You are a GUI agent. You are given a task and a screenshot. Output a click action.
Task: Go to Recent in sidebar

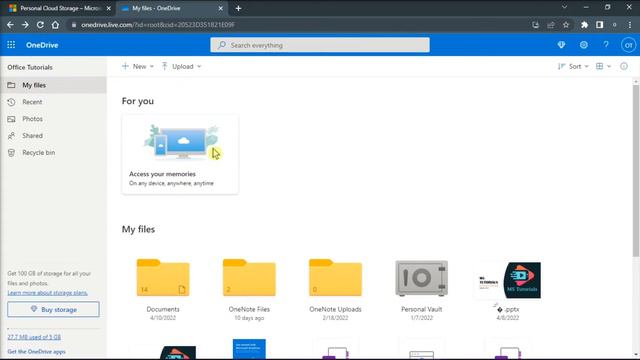tap(53, 102)
